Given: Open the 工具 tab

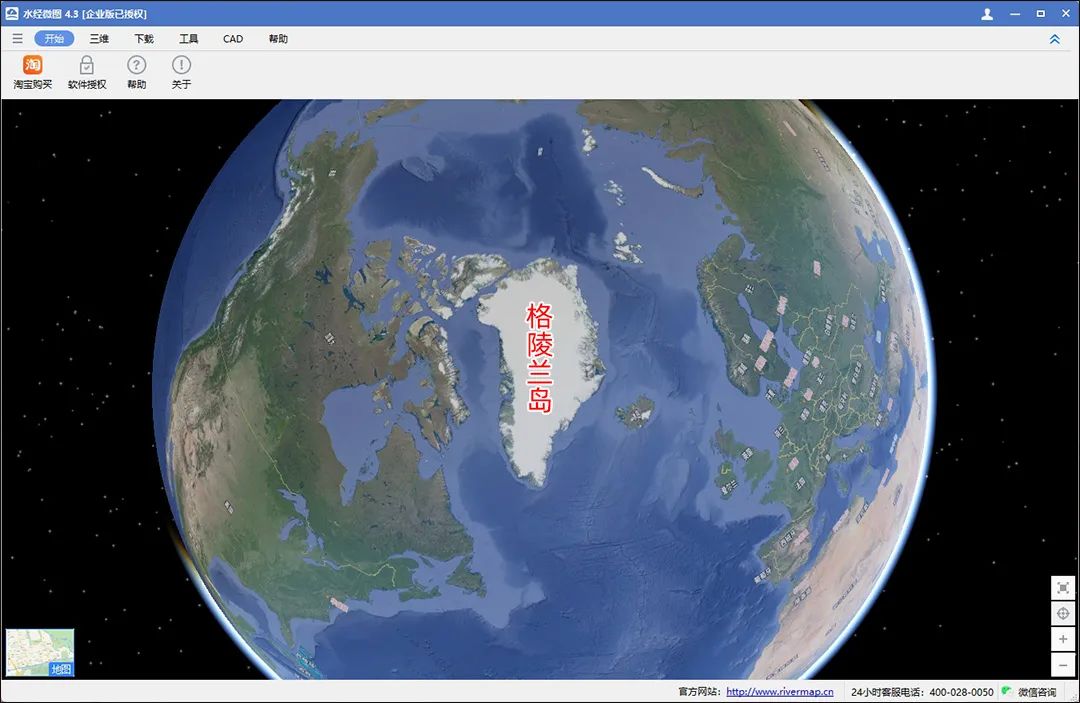Looking at the screenshot, I should point(189,39).
